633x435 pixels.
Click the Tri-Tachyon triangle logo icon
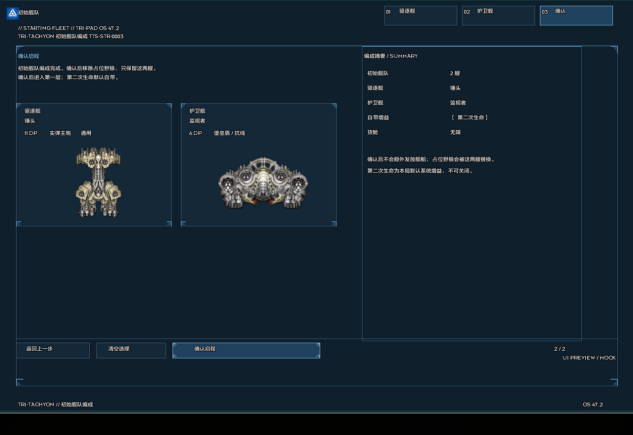click(13, 13)
